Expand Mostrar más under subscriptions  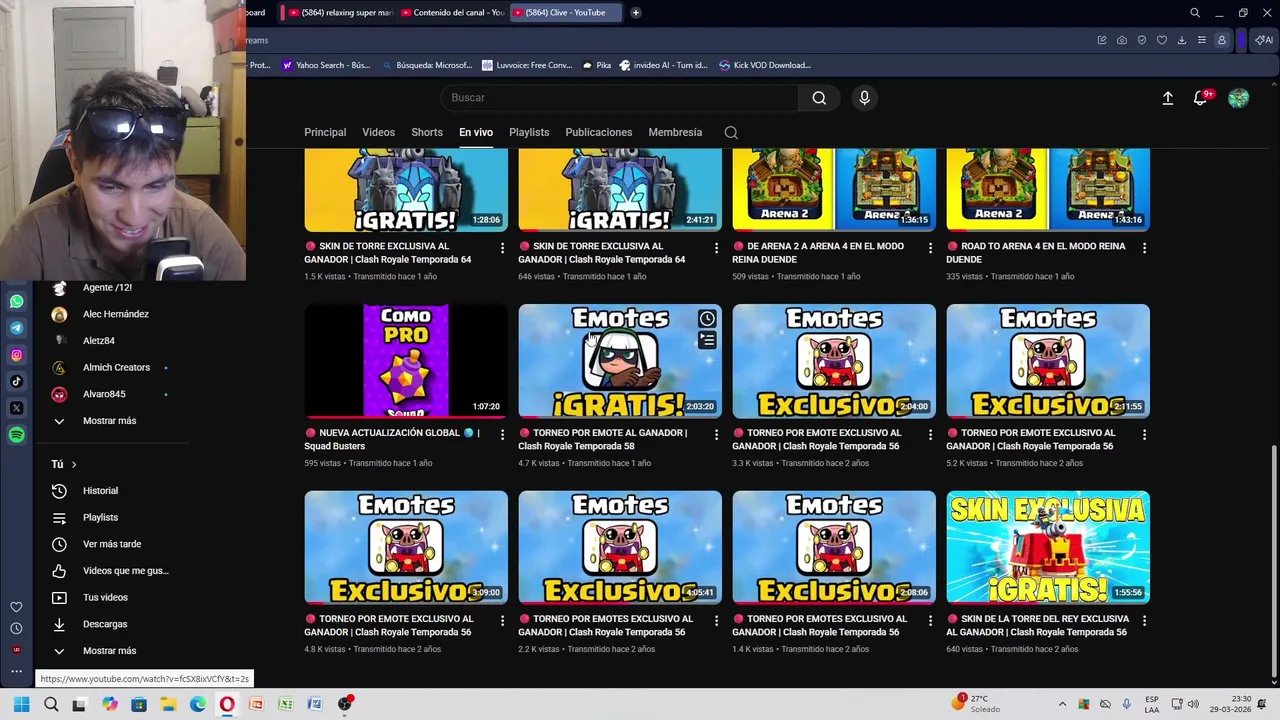109,421
